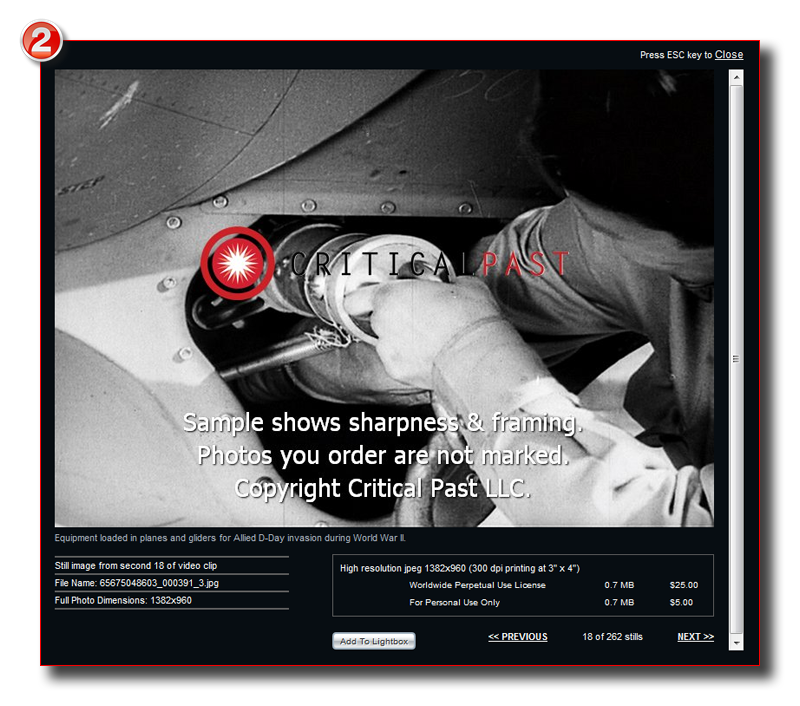The image size is (800, 706).
Task: Go to the << PREVIOUS still
Action: click(x=518, y=637)
